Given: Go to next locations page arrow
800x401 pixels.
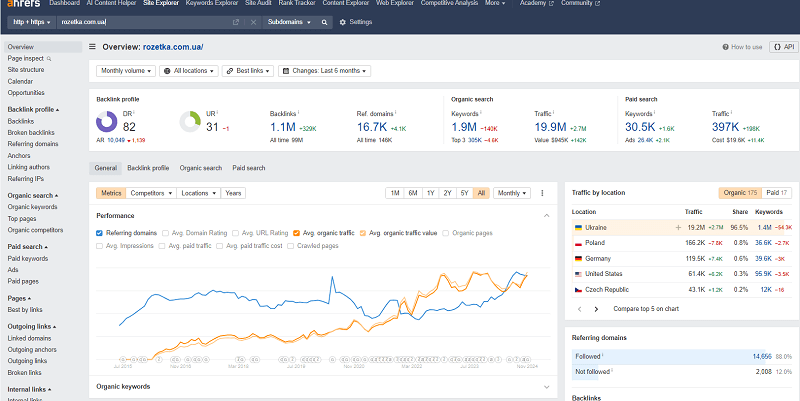Looking at the screenshot, I should 596,309.
